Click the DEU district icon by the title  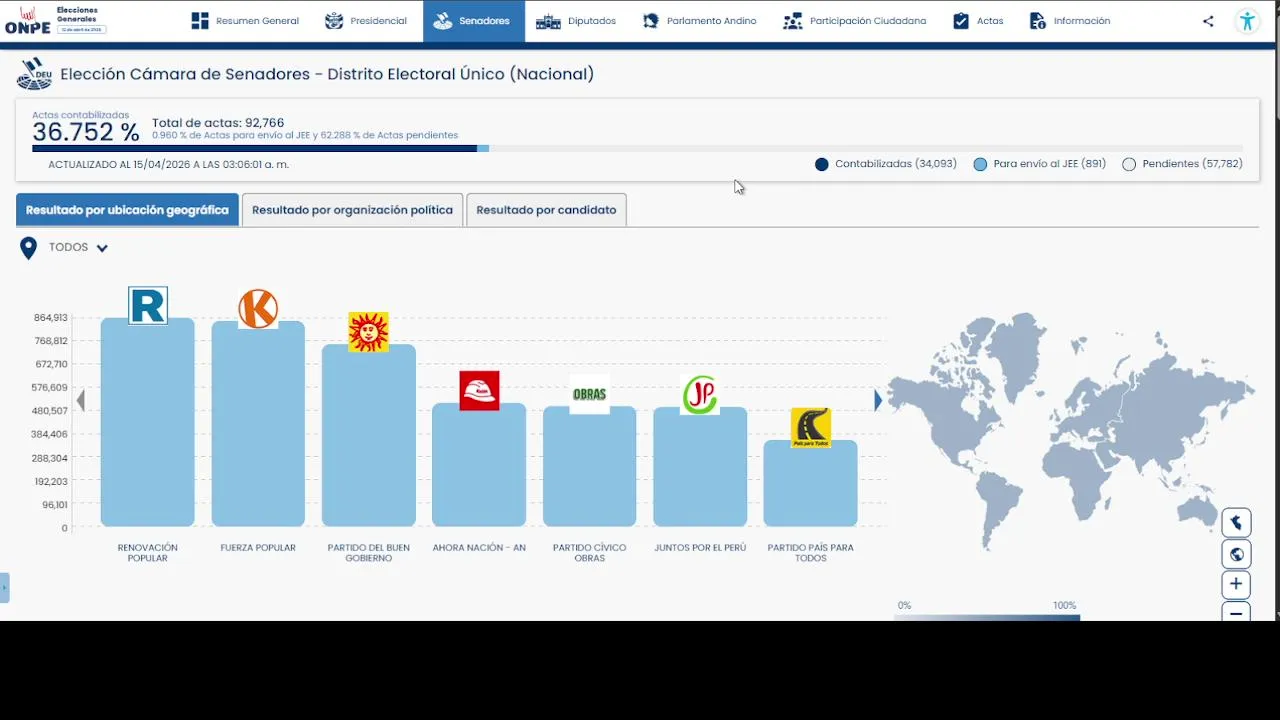(34, 74)
